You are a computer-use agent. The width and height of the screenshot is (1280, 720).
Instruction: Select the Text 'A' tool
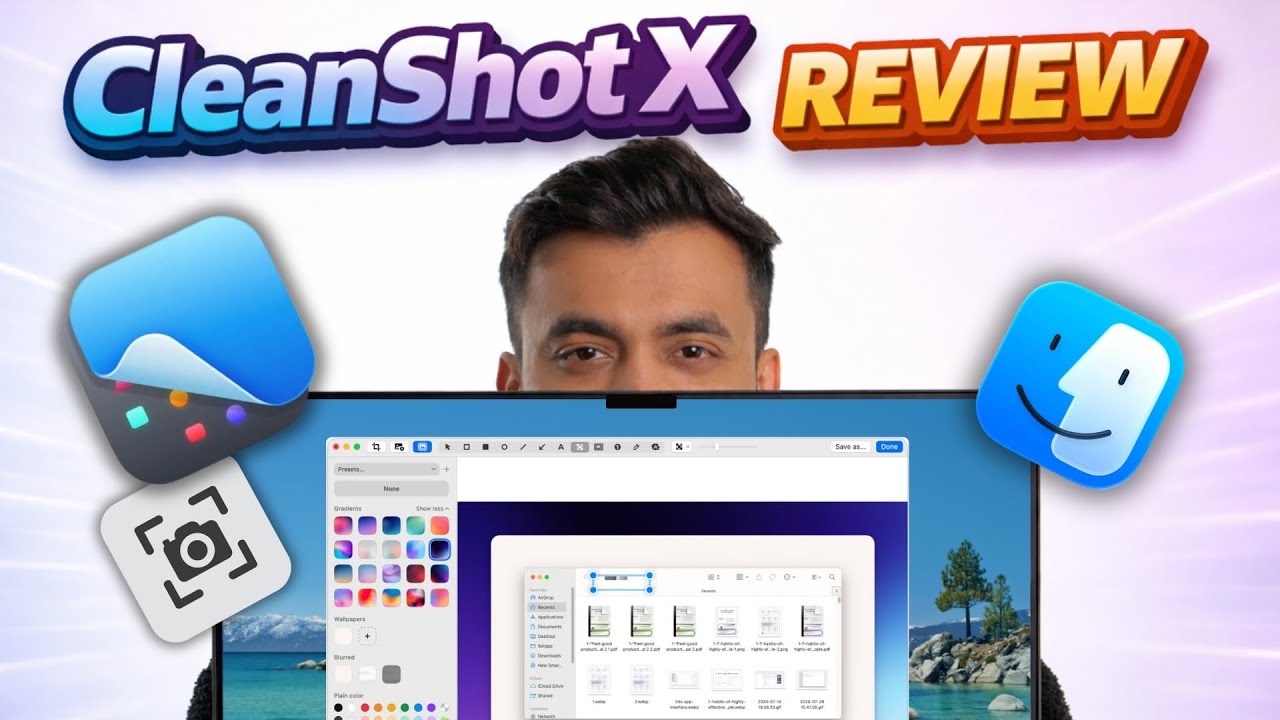[561, 446]
